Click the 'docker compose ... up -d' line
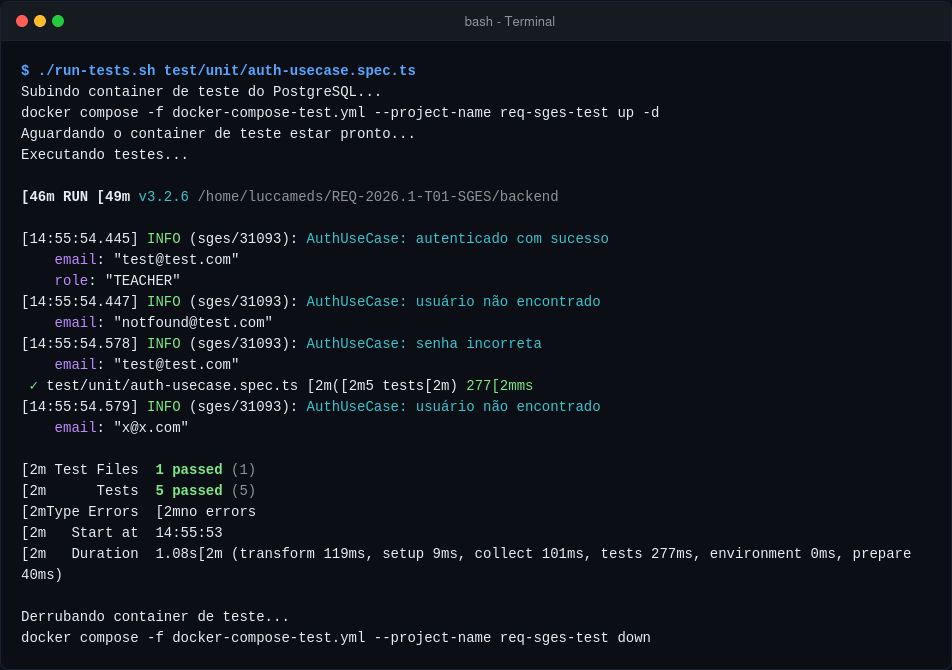Screen dimensions: 952x670 click(340, 113)
